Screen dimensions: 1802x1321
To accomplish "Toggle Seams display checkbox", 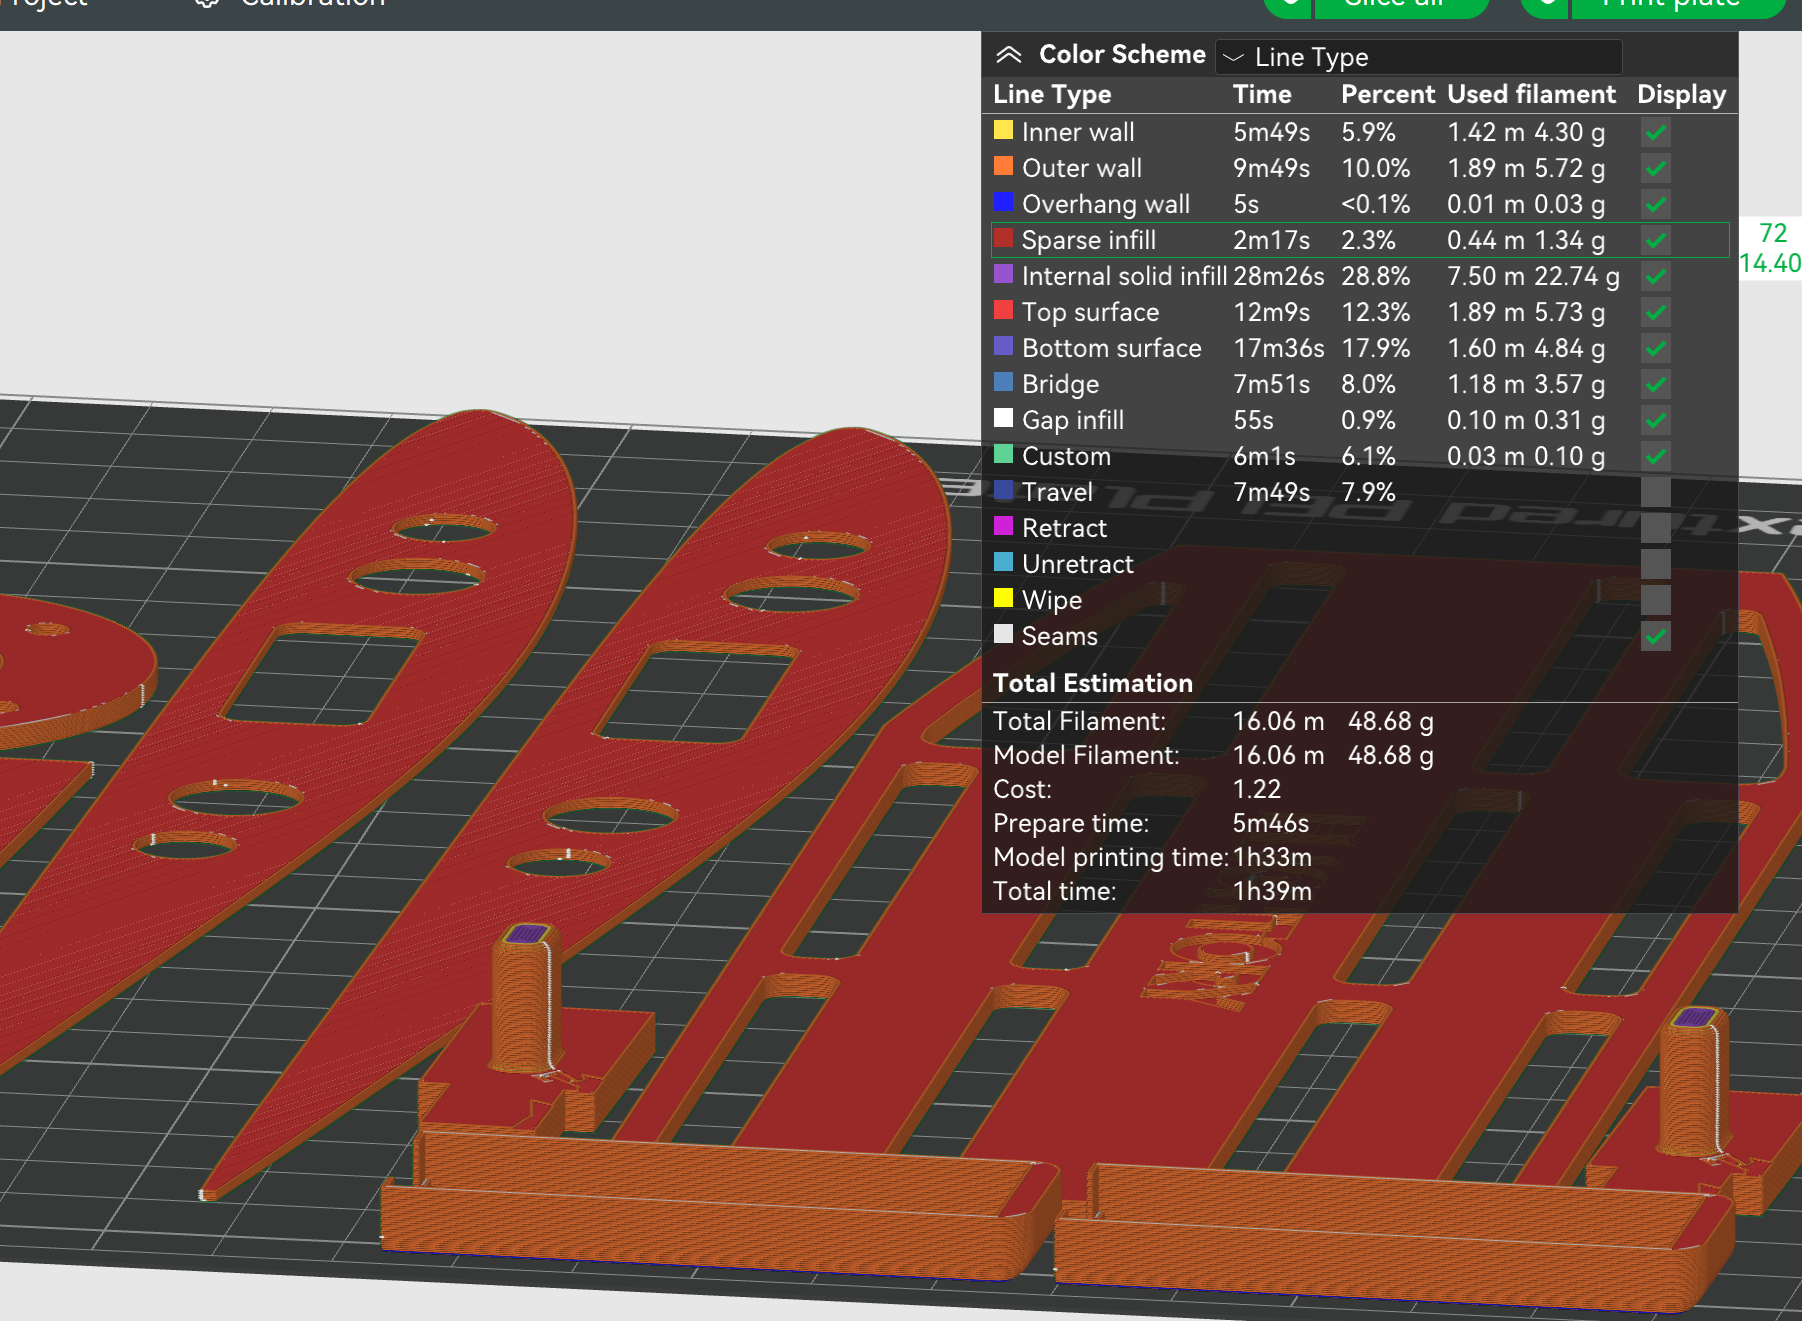I will pos(1656,636).
